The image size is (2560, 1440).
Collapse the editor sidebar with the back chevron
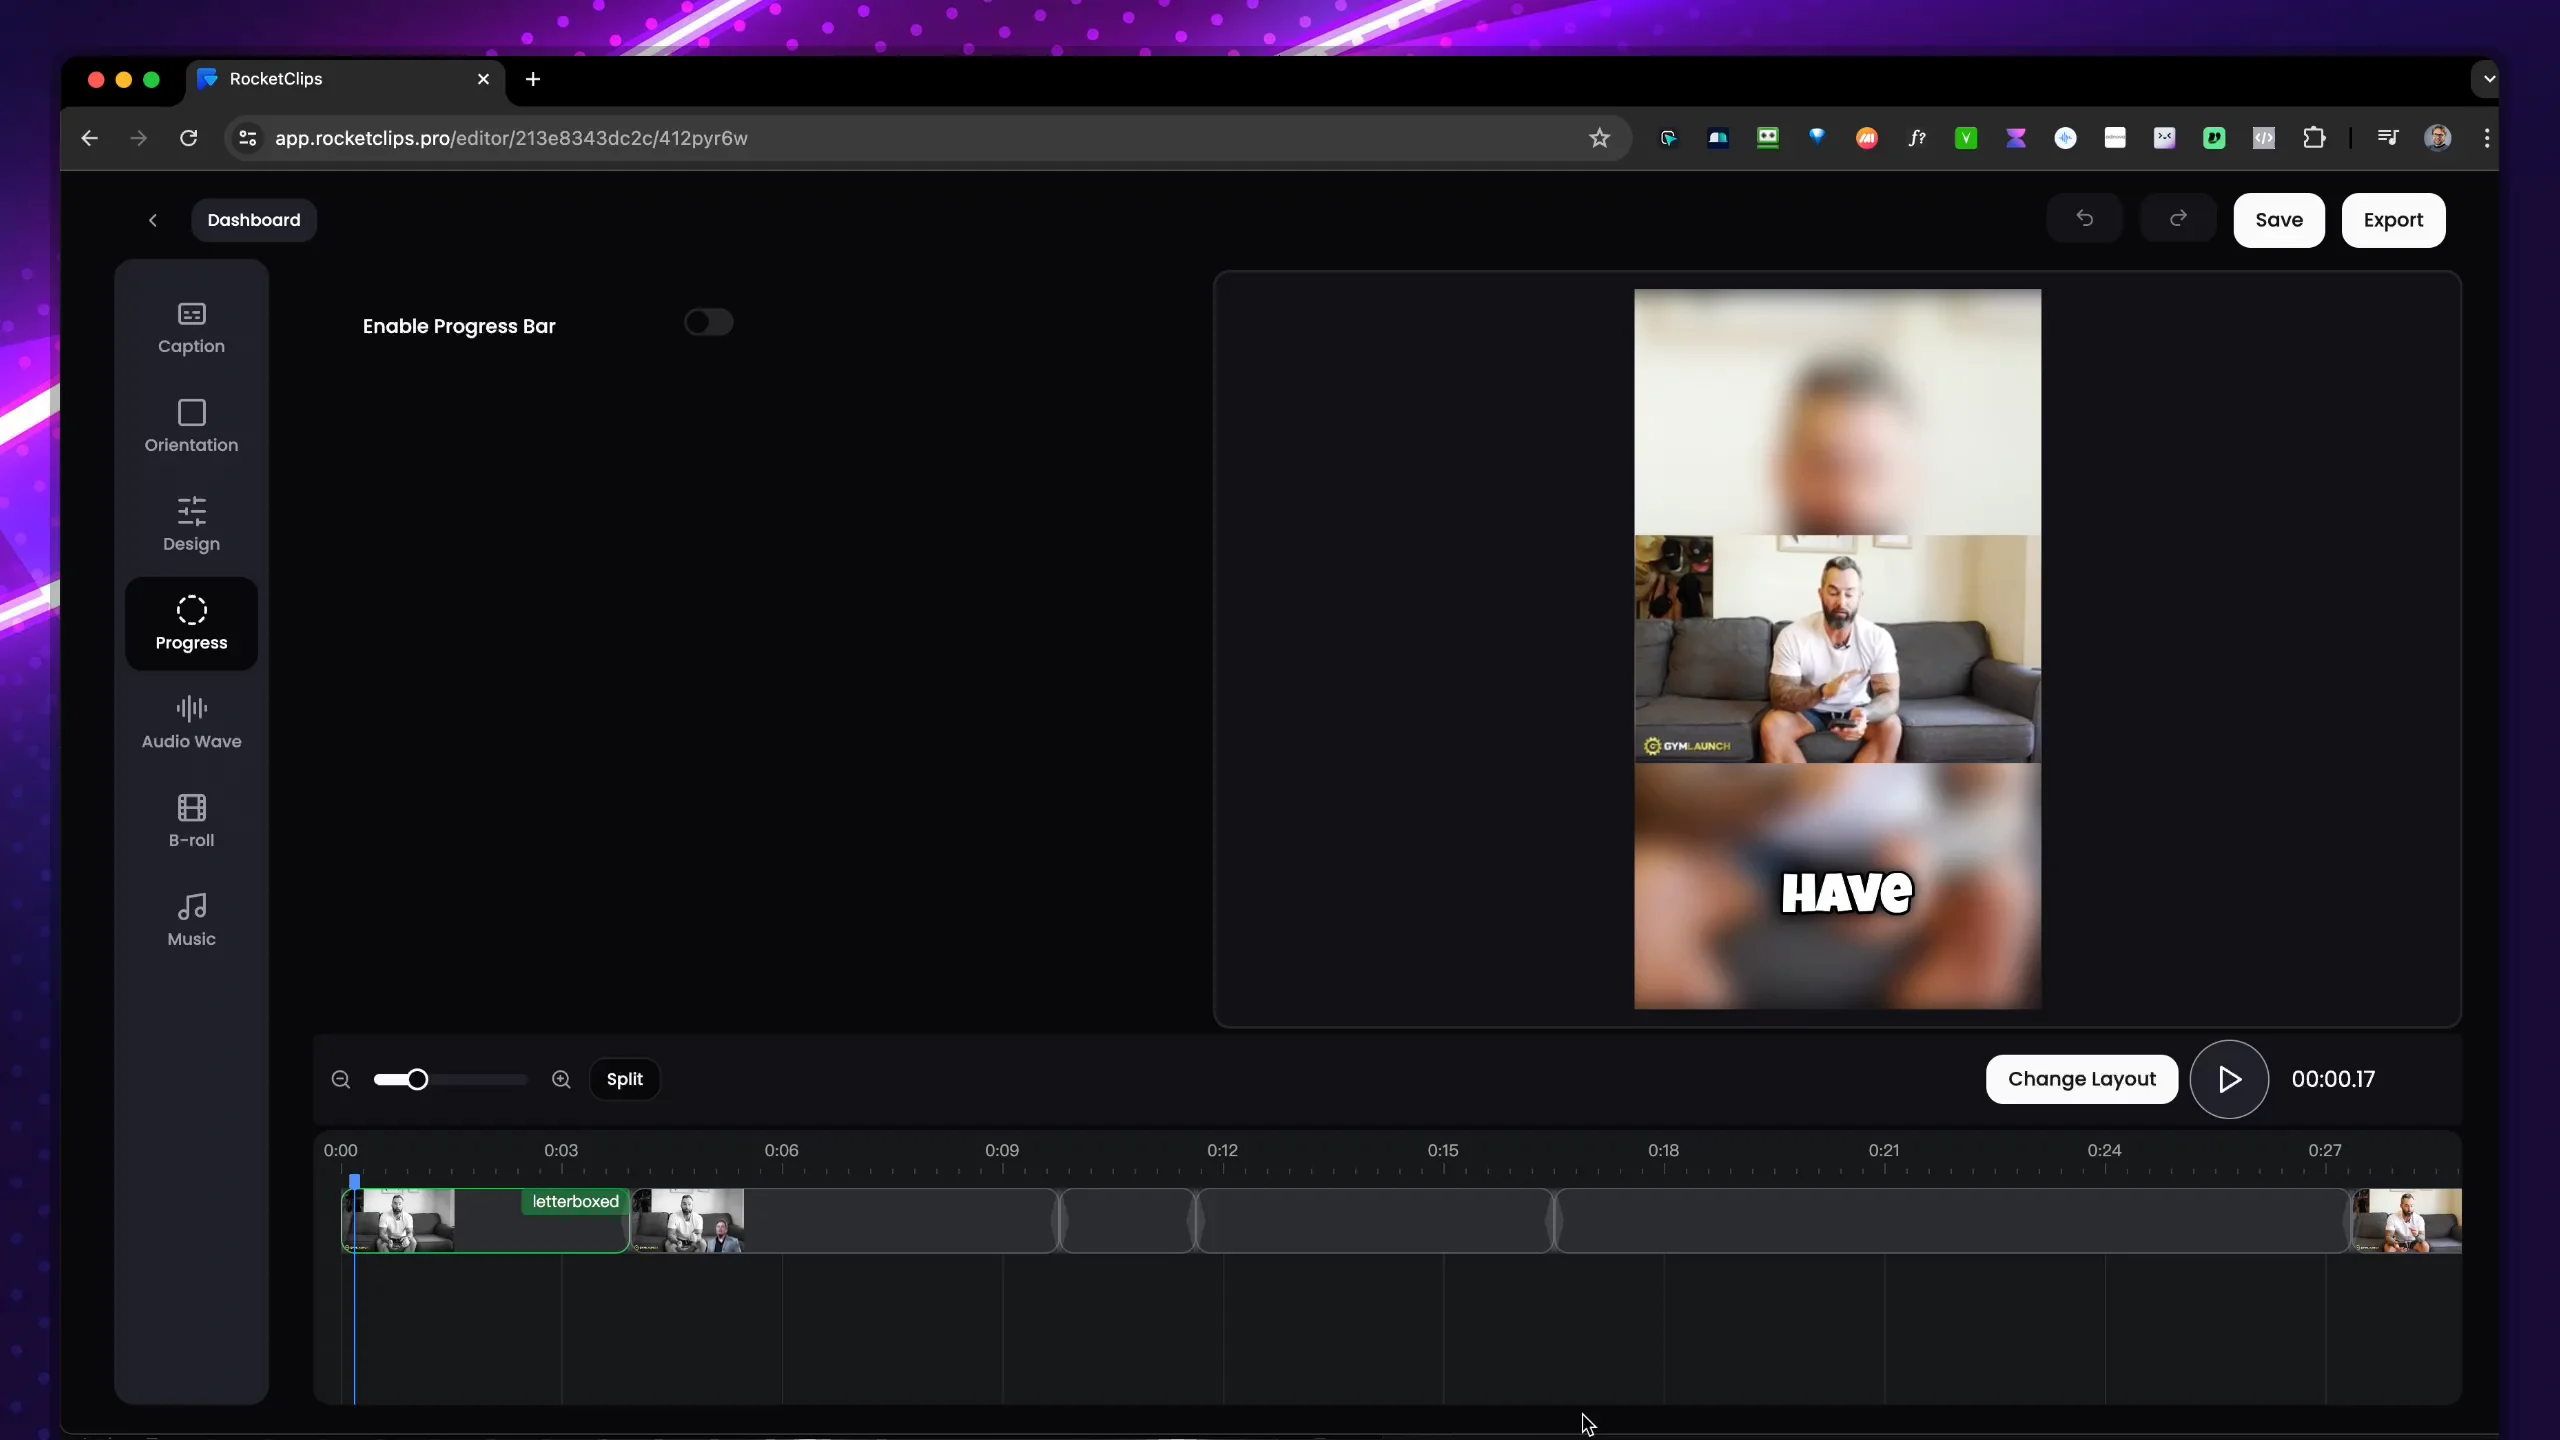[153, 220]
